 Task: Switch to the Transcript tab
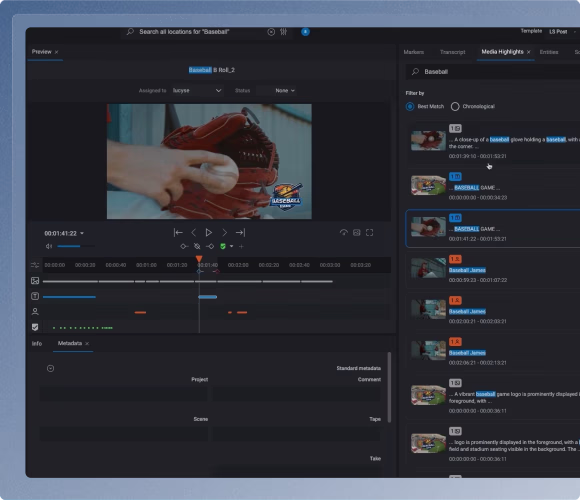coord(452,52)
